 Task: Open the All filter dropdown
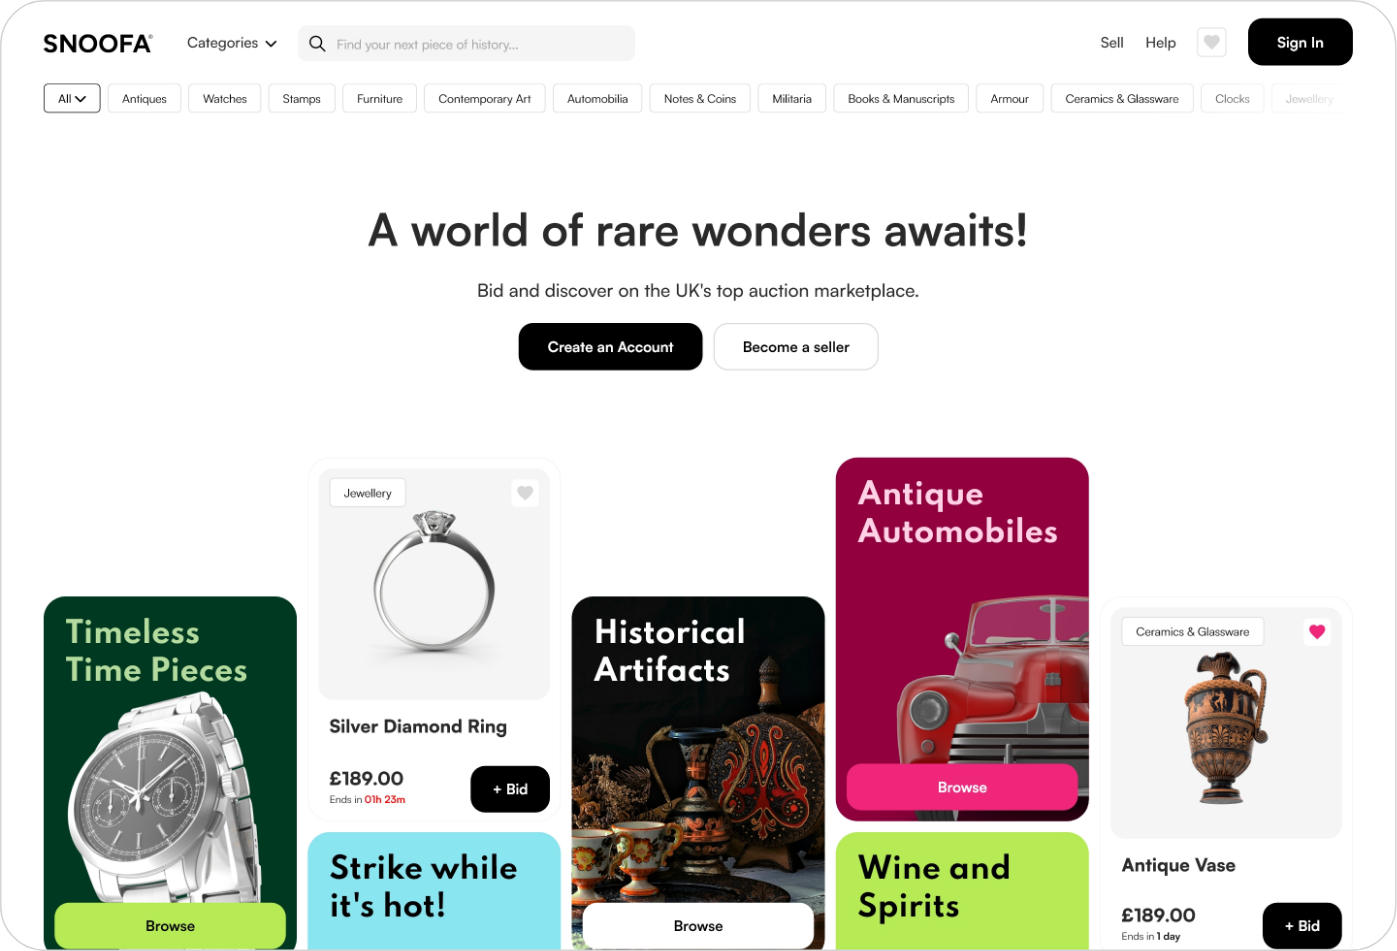coord(72,99)
